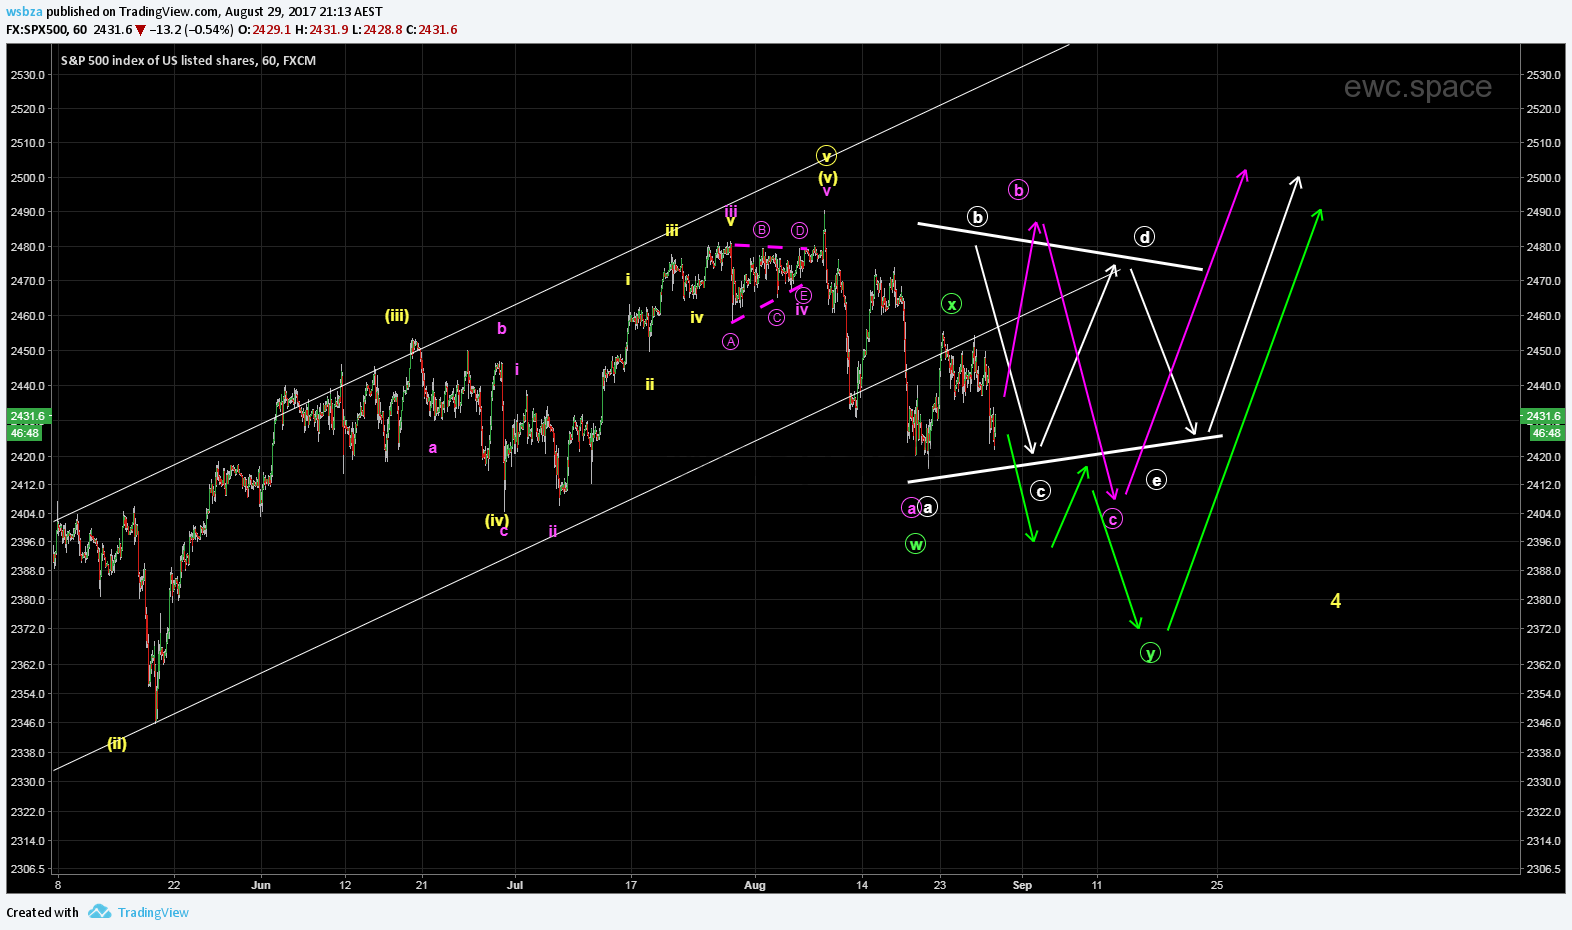Select the green circled w wave label
Image resolution: width=1572 pixels, height=930 pixels.
(x=915, y=544)
